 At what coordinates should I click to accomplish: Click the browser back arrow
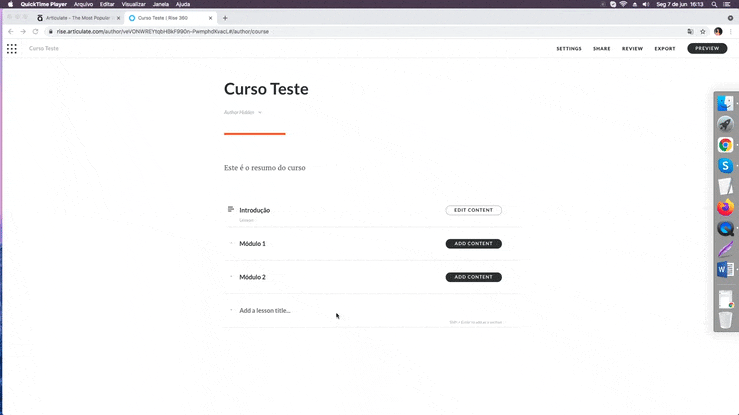tap(10, 31)
